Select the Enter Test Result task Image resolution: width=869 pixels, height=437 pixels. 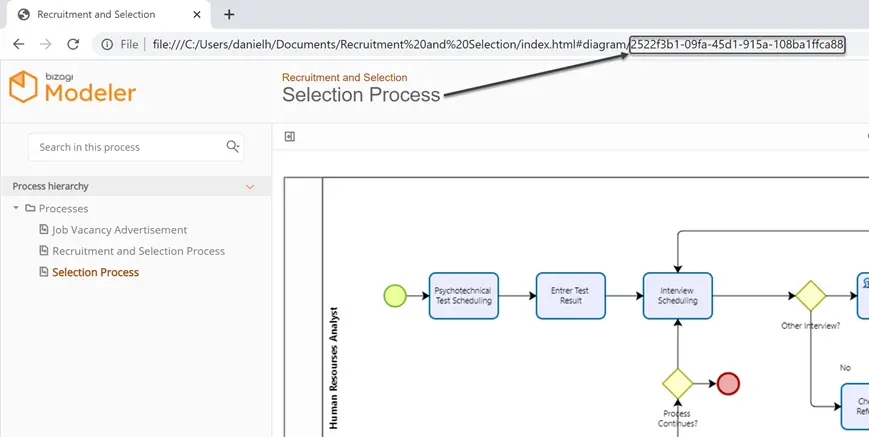[571, 296]
